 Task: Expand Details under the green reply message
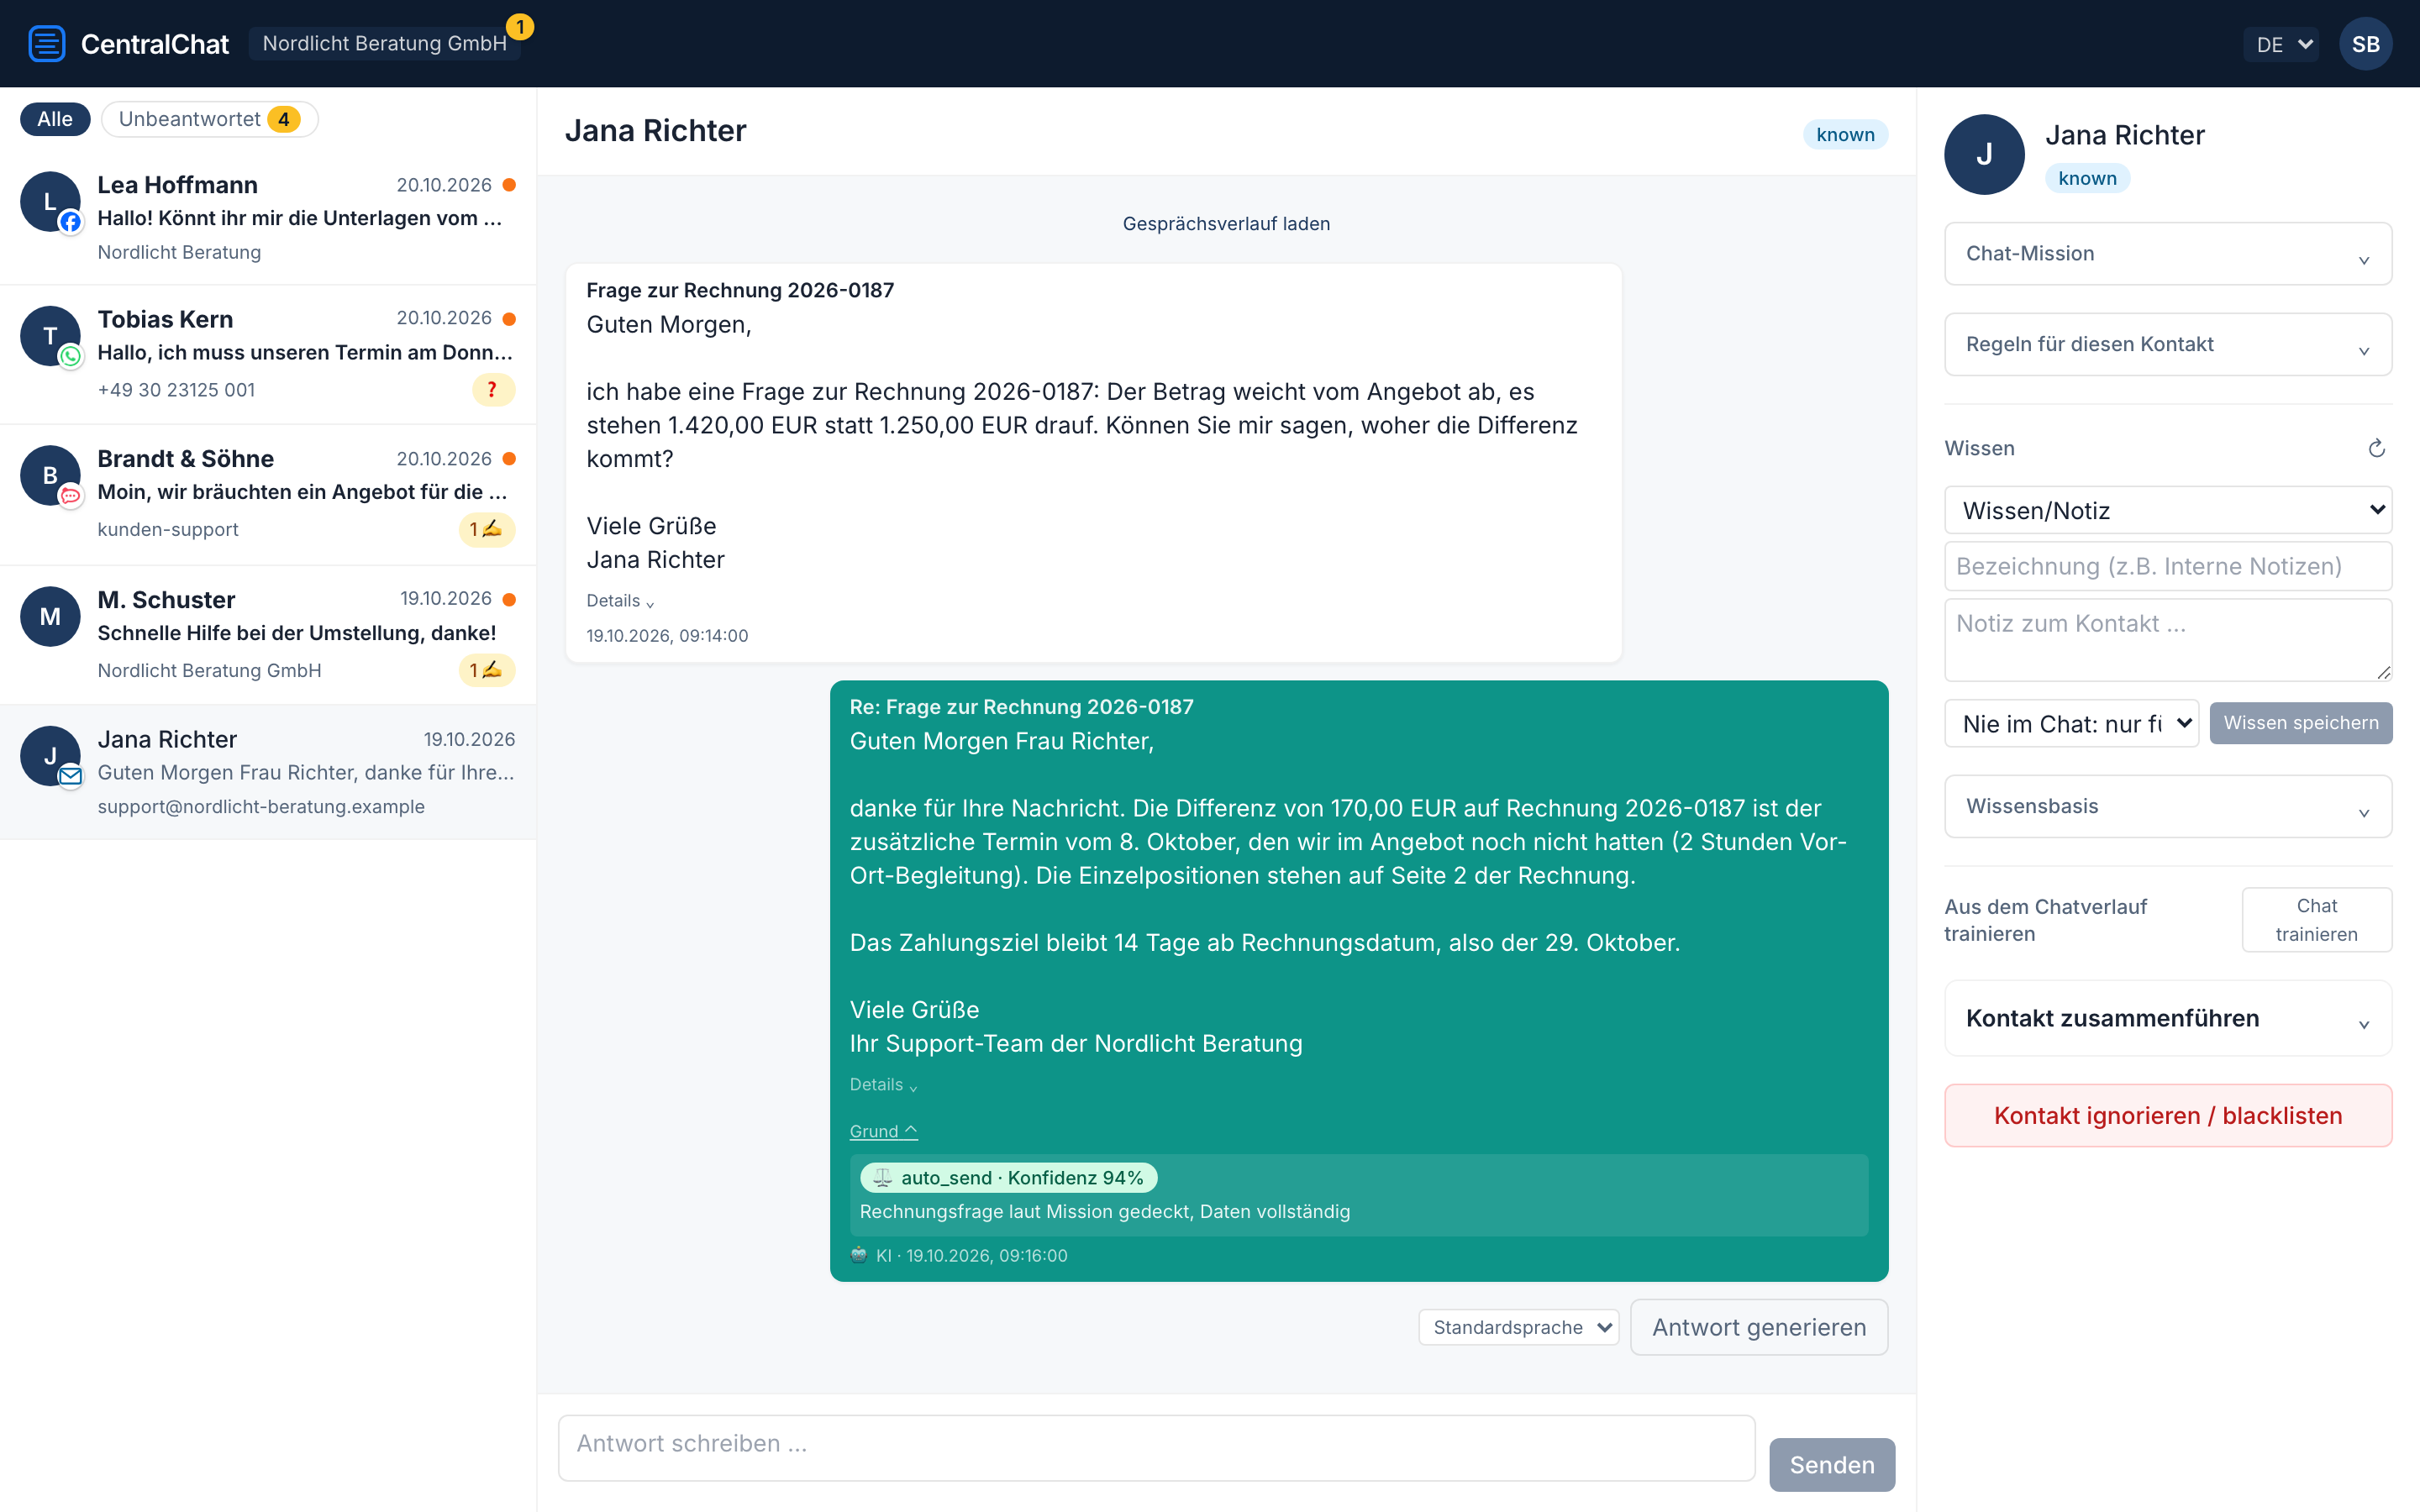point(883,1085)
